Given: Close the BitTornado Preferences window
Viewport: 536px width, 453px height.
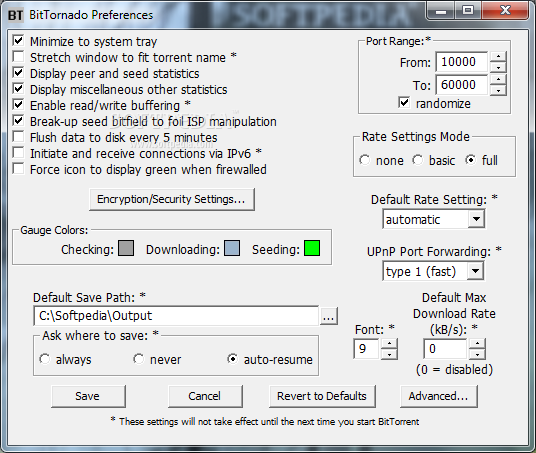Looking at the screenshot, I should click(505, 11).
